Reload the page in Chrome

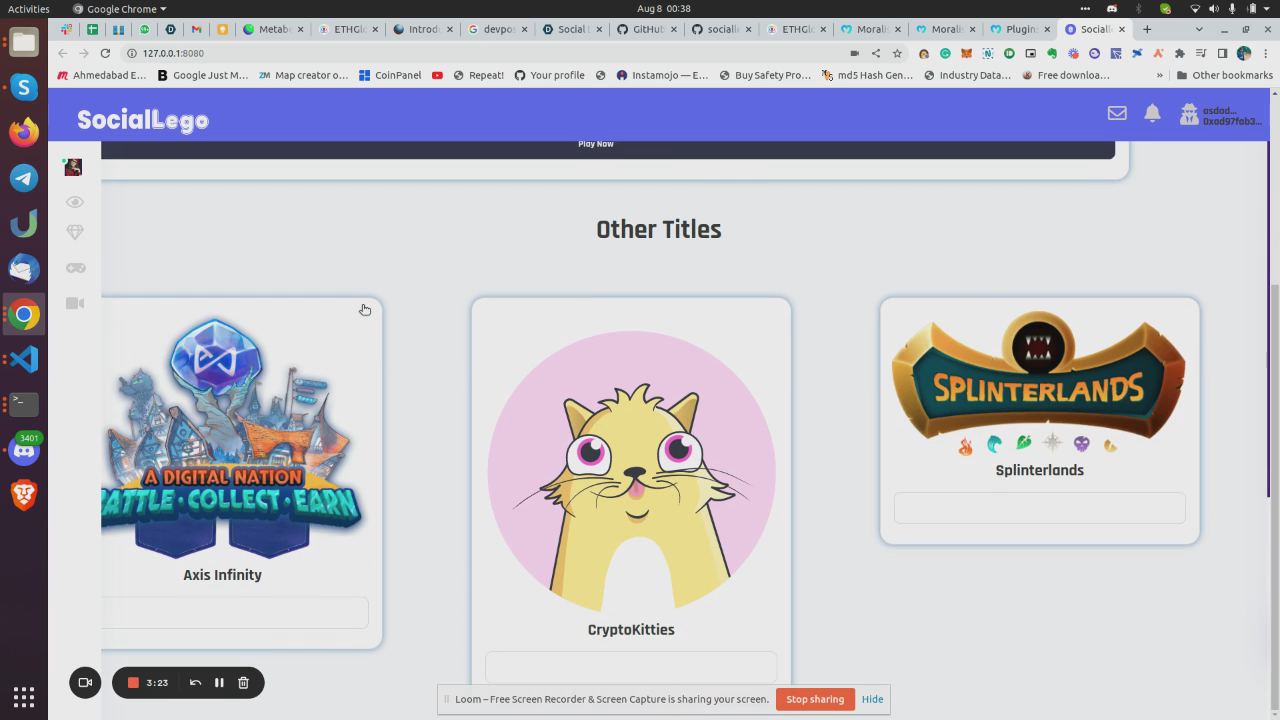105,53
